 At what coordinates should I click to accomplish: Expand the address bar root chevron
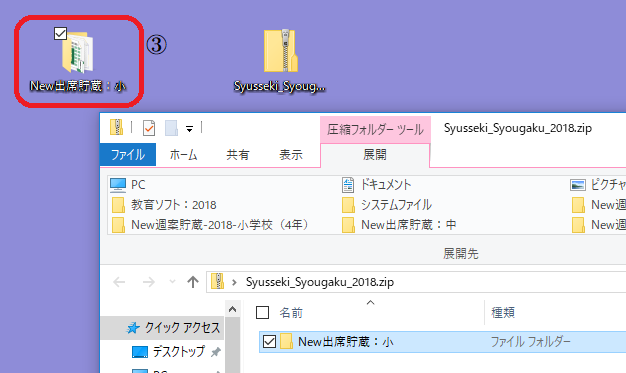pyautogui.click(x=234, y=282)
